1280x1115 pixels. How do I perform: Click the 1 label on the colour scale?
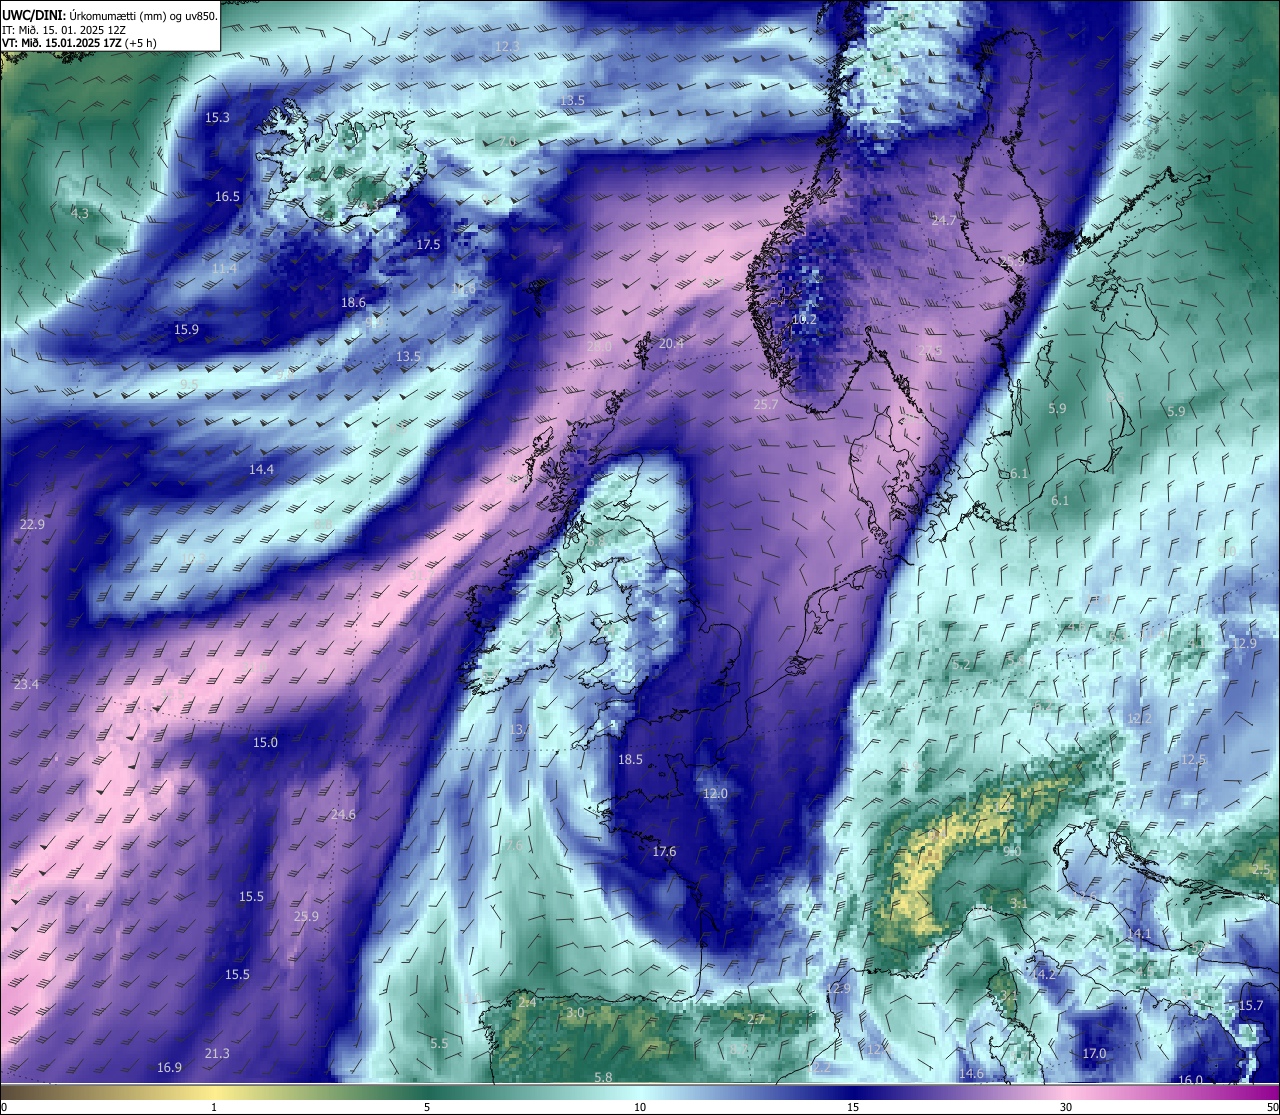click(x=214, y=1107)
